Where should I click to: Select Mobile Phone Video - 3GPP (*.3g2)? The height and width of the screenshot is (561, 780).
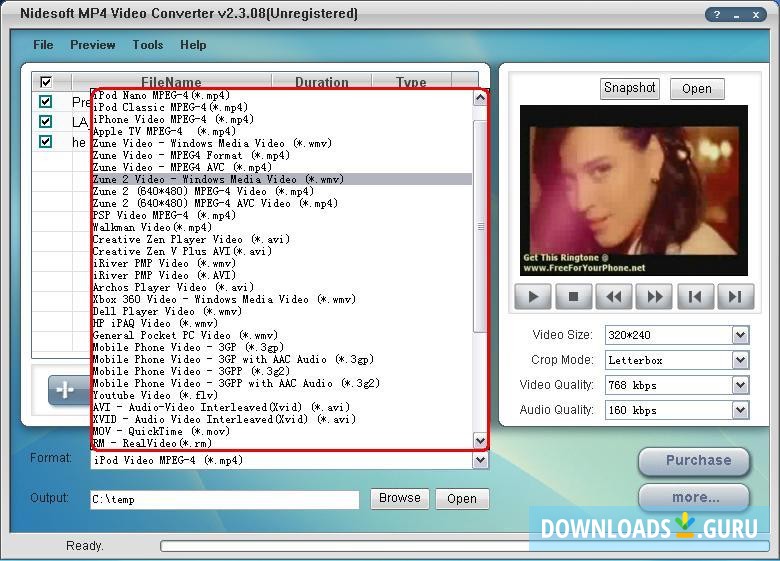(x=282, y=371)
